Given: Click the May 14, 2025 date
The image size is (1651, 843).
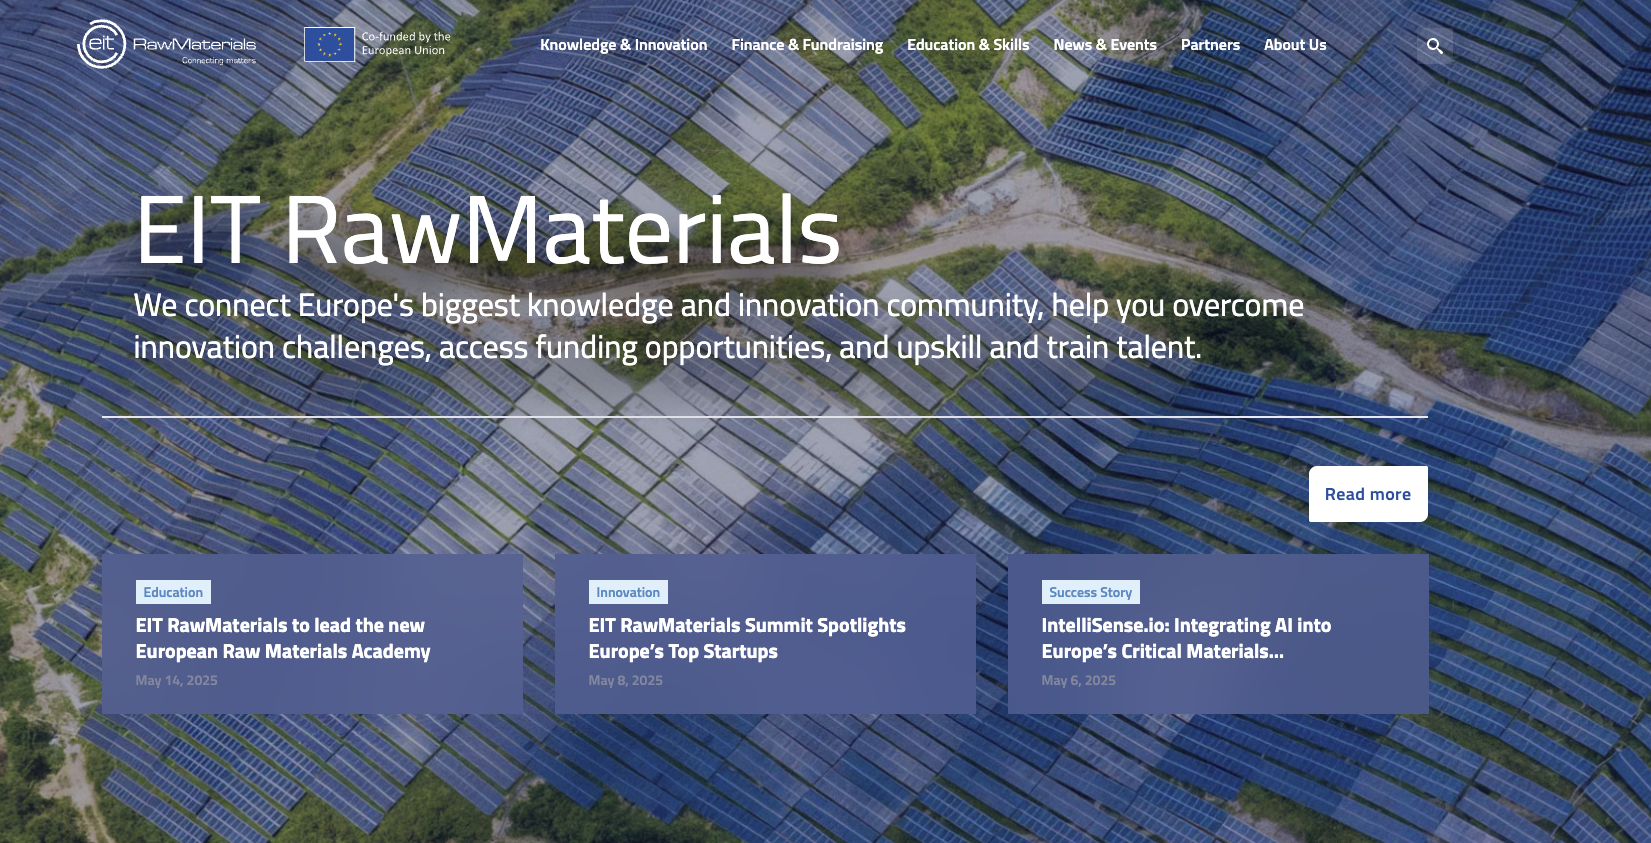Looking at the screenshot, I should point(176,680).
